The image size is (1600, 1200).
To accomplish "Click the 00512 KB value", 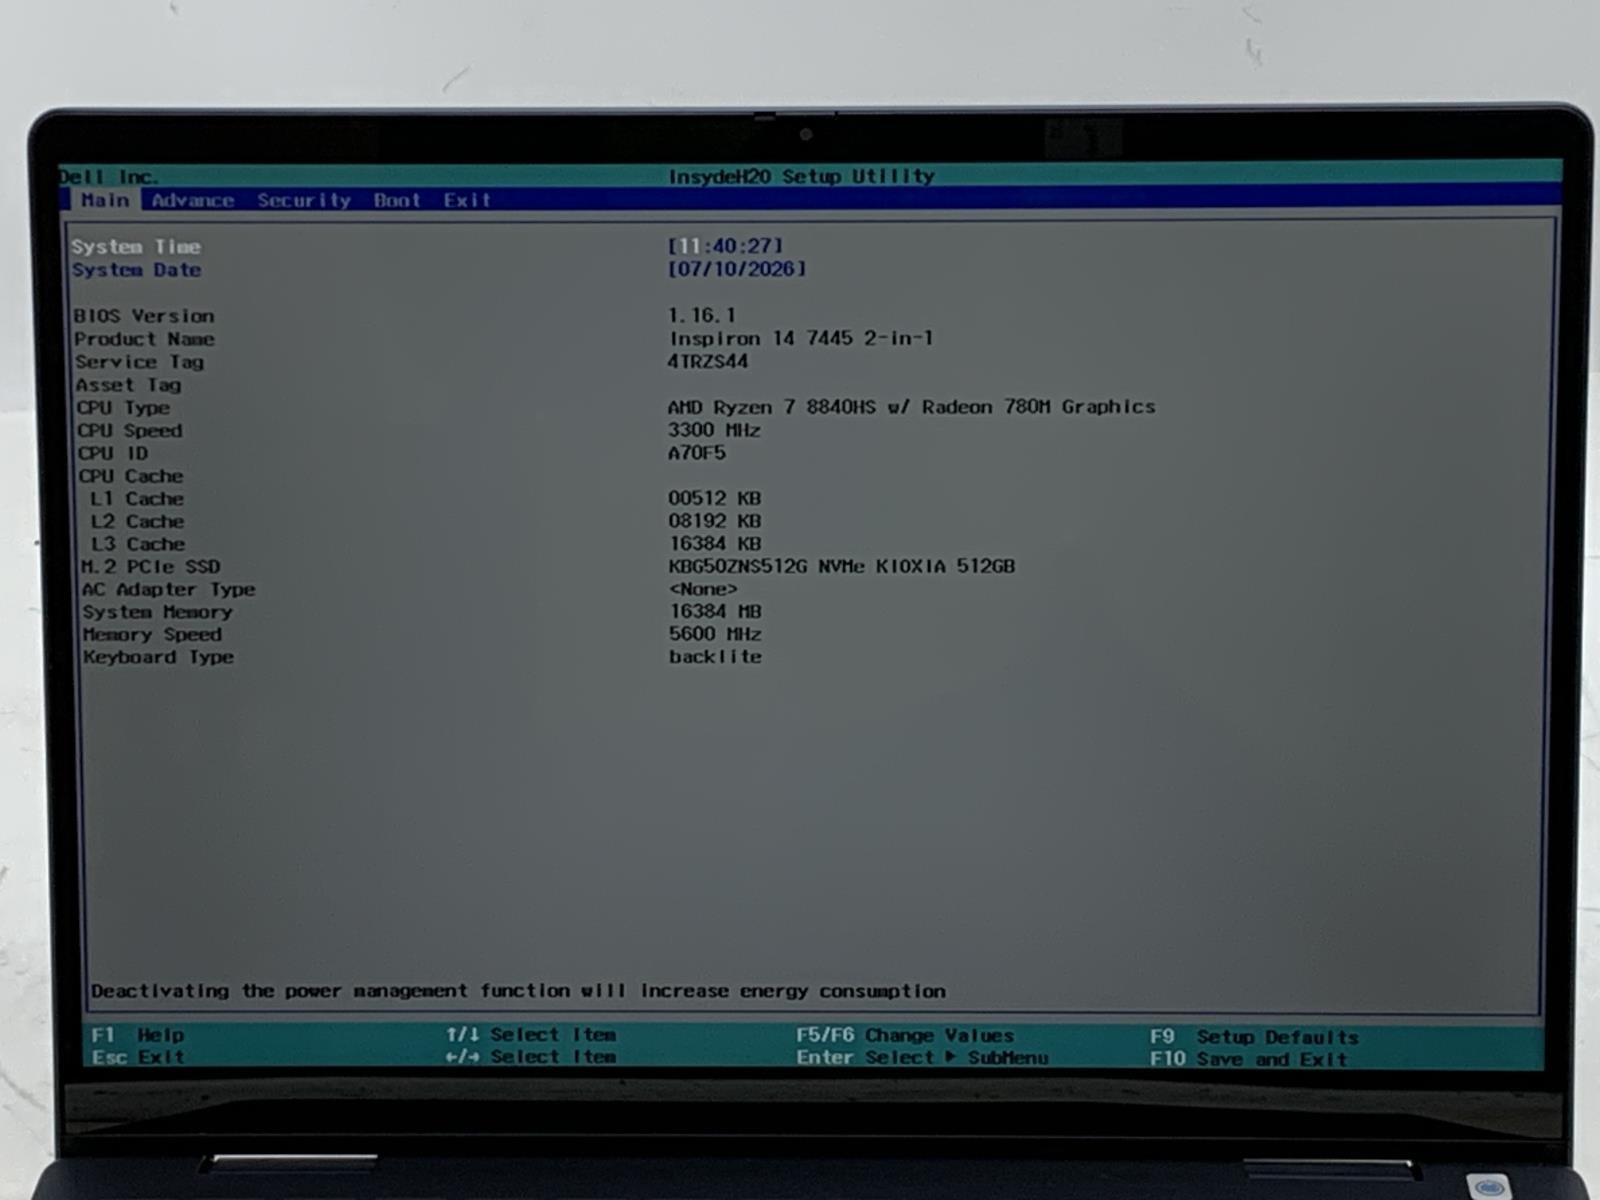I will 715,498.
